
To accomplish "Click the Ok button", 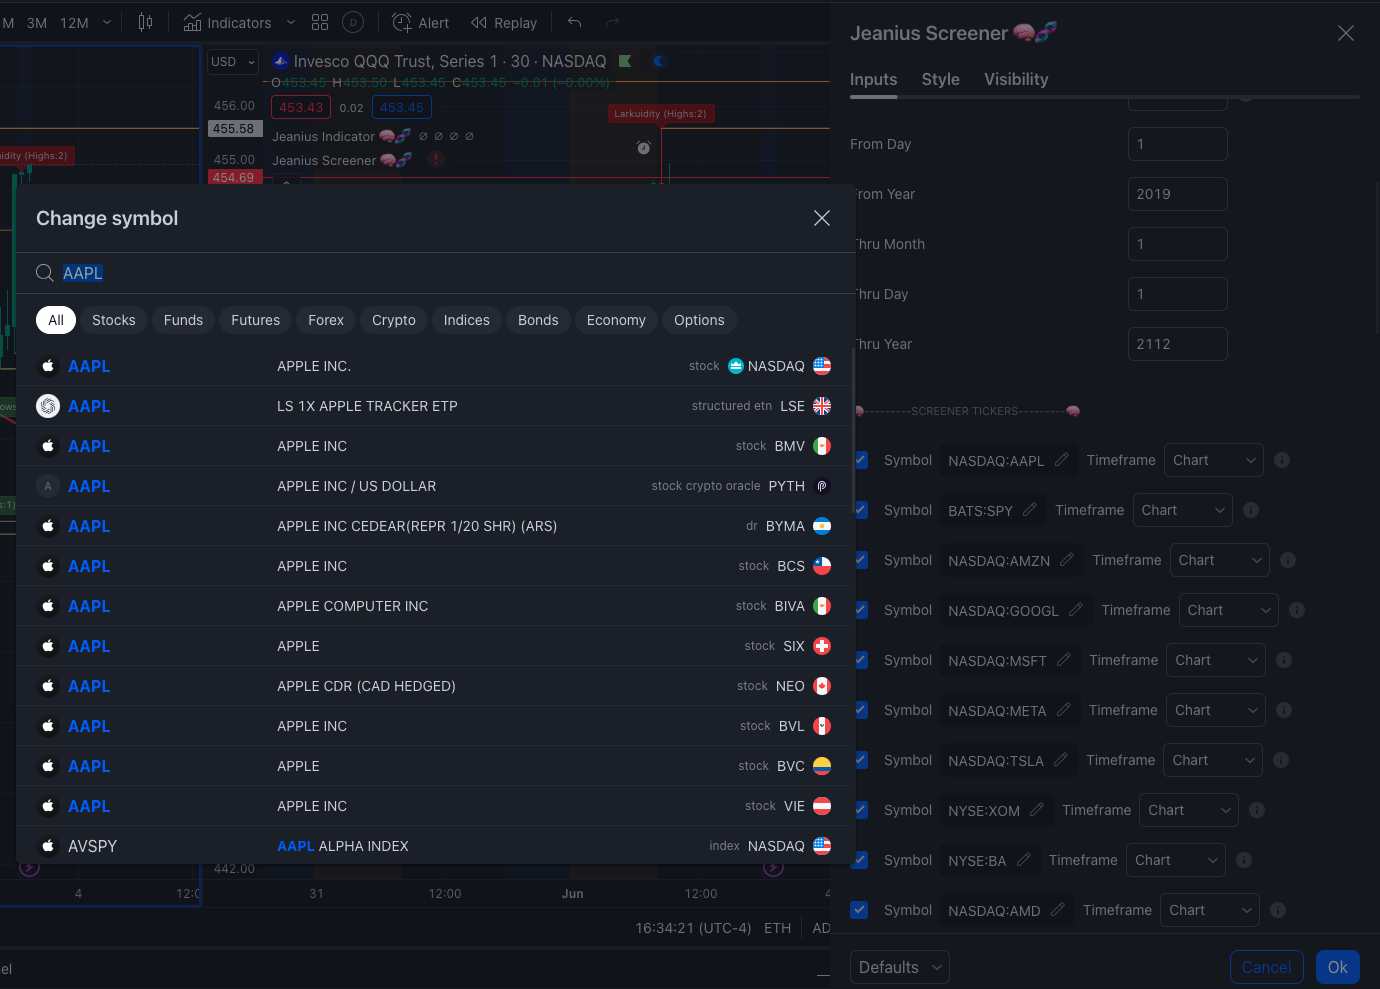I will click(1338, 967).
